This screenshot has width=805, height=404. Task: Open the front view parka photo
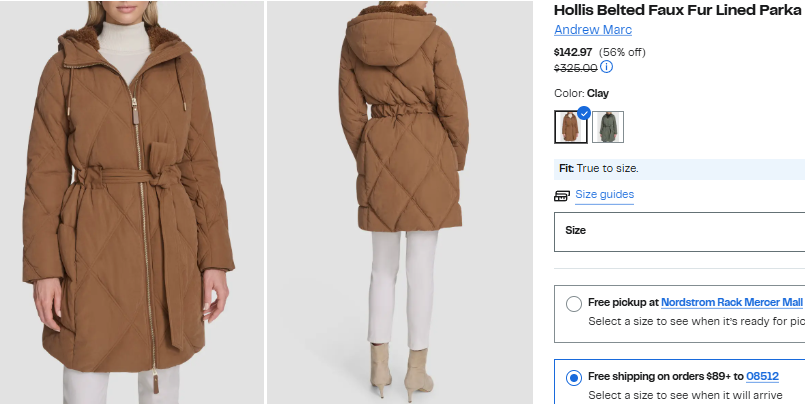pyautogui.click(x=132, y=202)
